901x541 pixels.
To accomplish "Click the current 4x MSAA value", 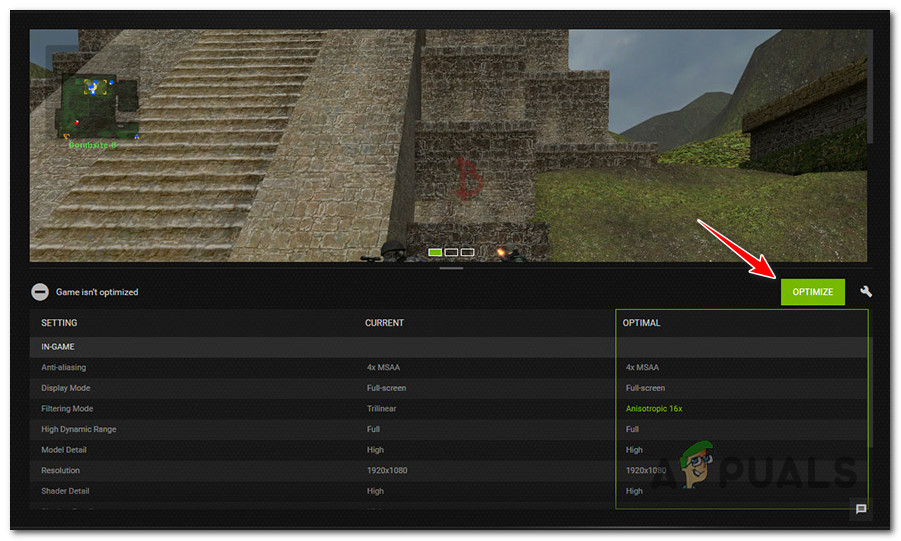I will point(383,367).
